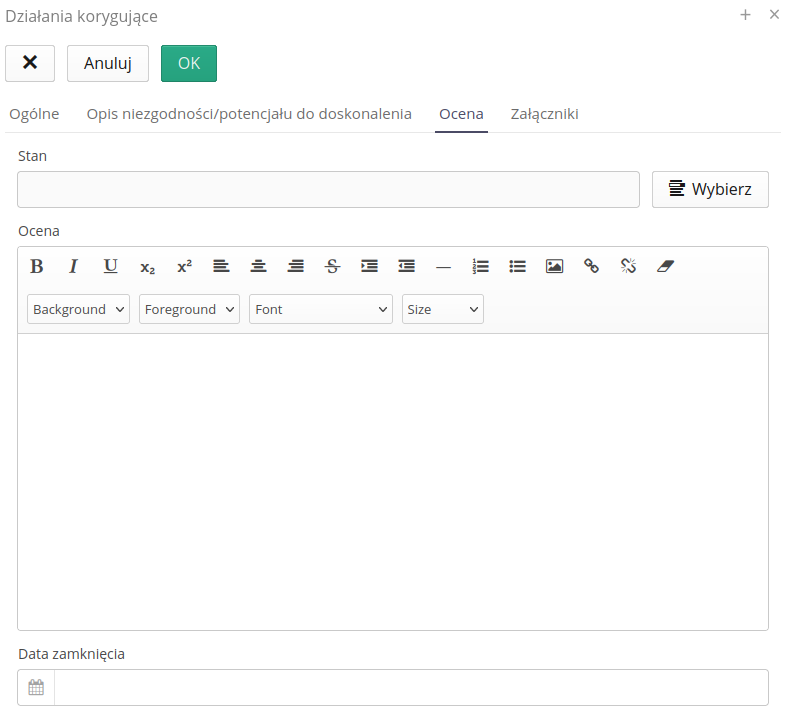Click the Data zamknięcia date field
789x726 pixels.
coord(410,687)
